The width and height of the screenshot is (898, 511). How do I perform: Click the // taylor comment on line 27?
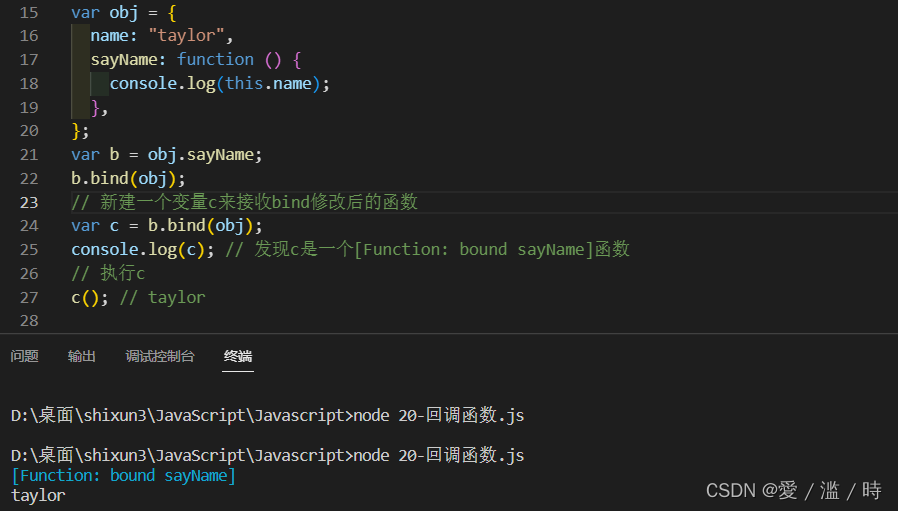pyautogui.click(x=163, y=297)
